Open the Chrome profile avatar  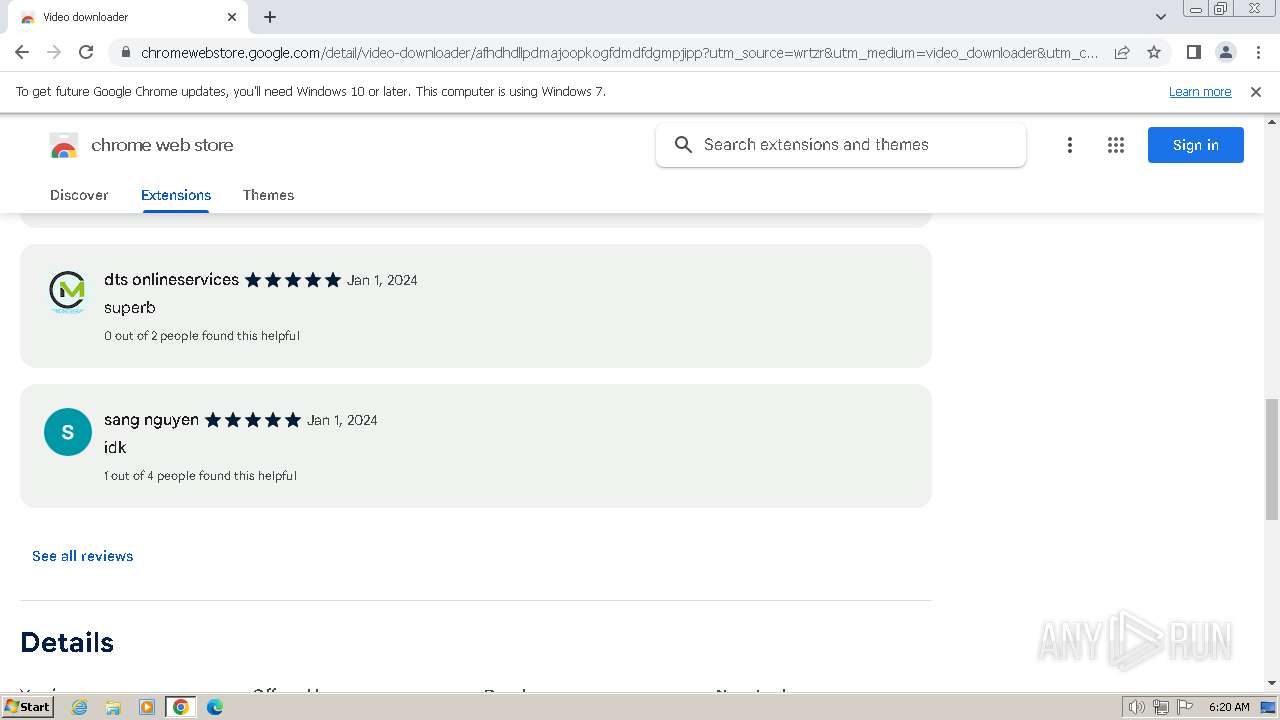click(x=1225, y=52)
